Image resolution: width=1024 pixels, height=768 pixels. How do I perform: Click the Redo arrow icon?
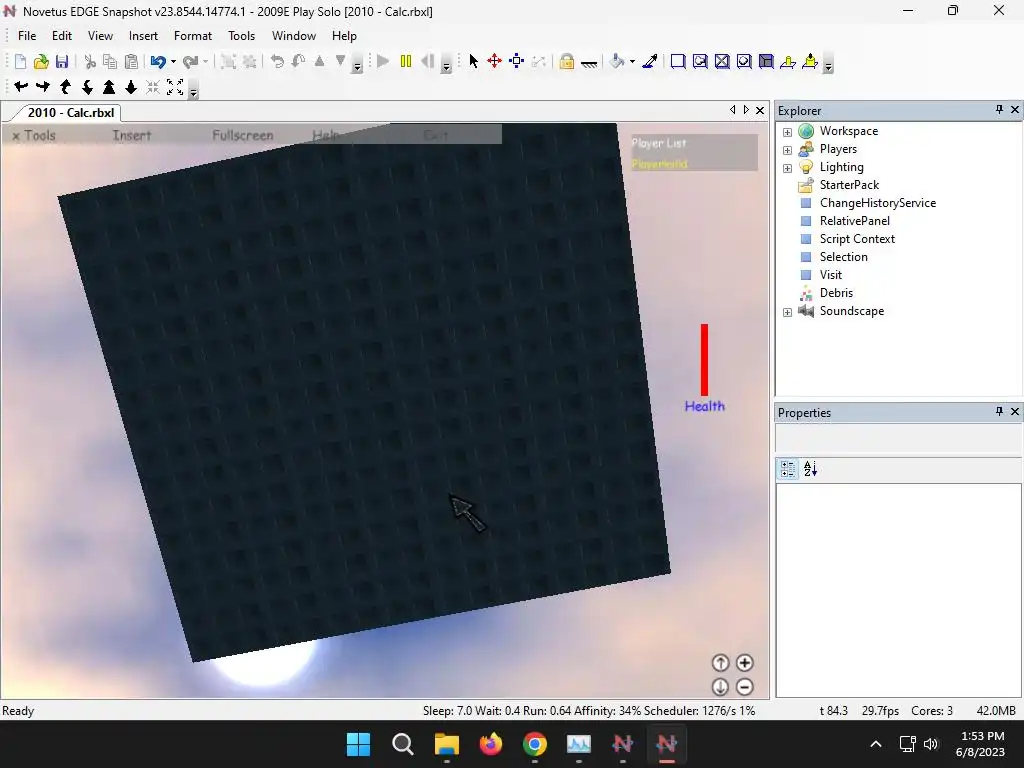click(x=190, y=61)
